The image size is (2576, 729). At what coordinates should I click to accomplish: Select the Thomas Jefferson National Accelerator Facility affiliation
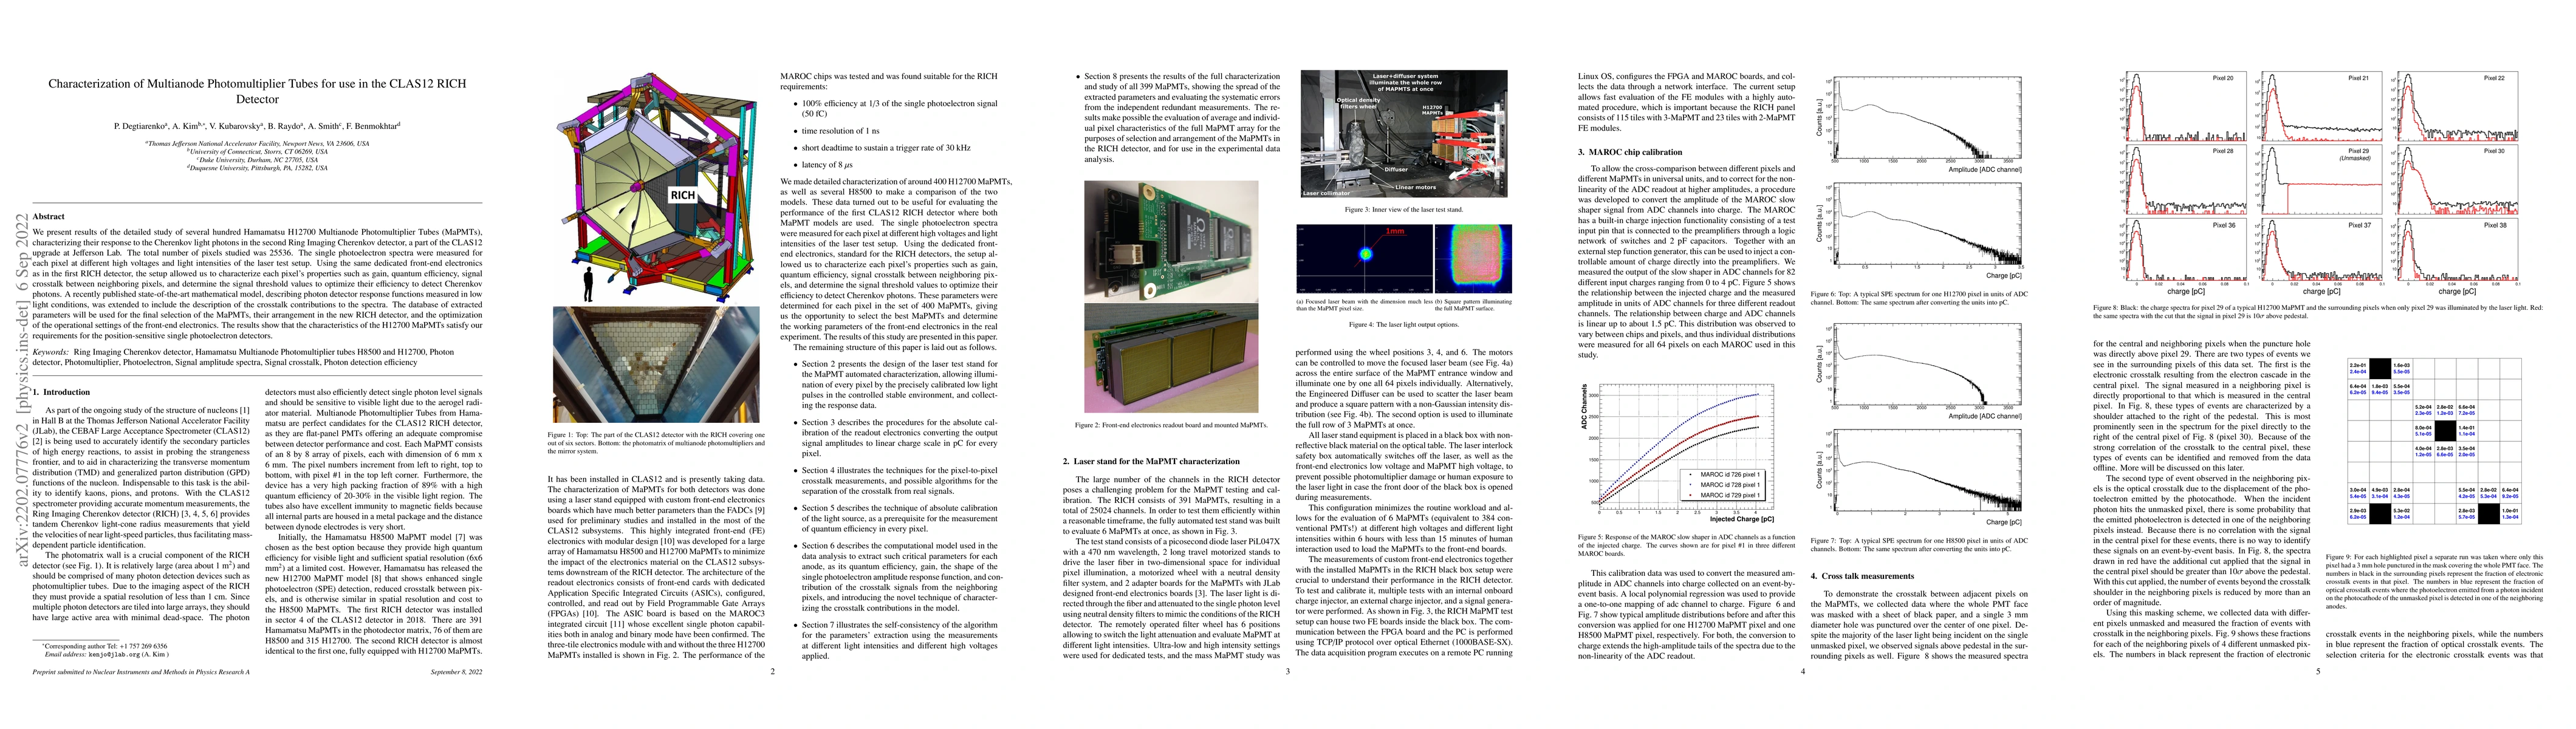pyautogui.click(x=257, y=144)
